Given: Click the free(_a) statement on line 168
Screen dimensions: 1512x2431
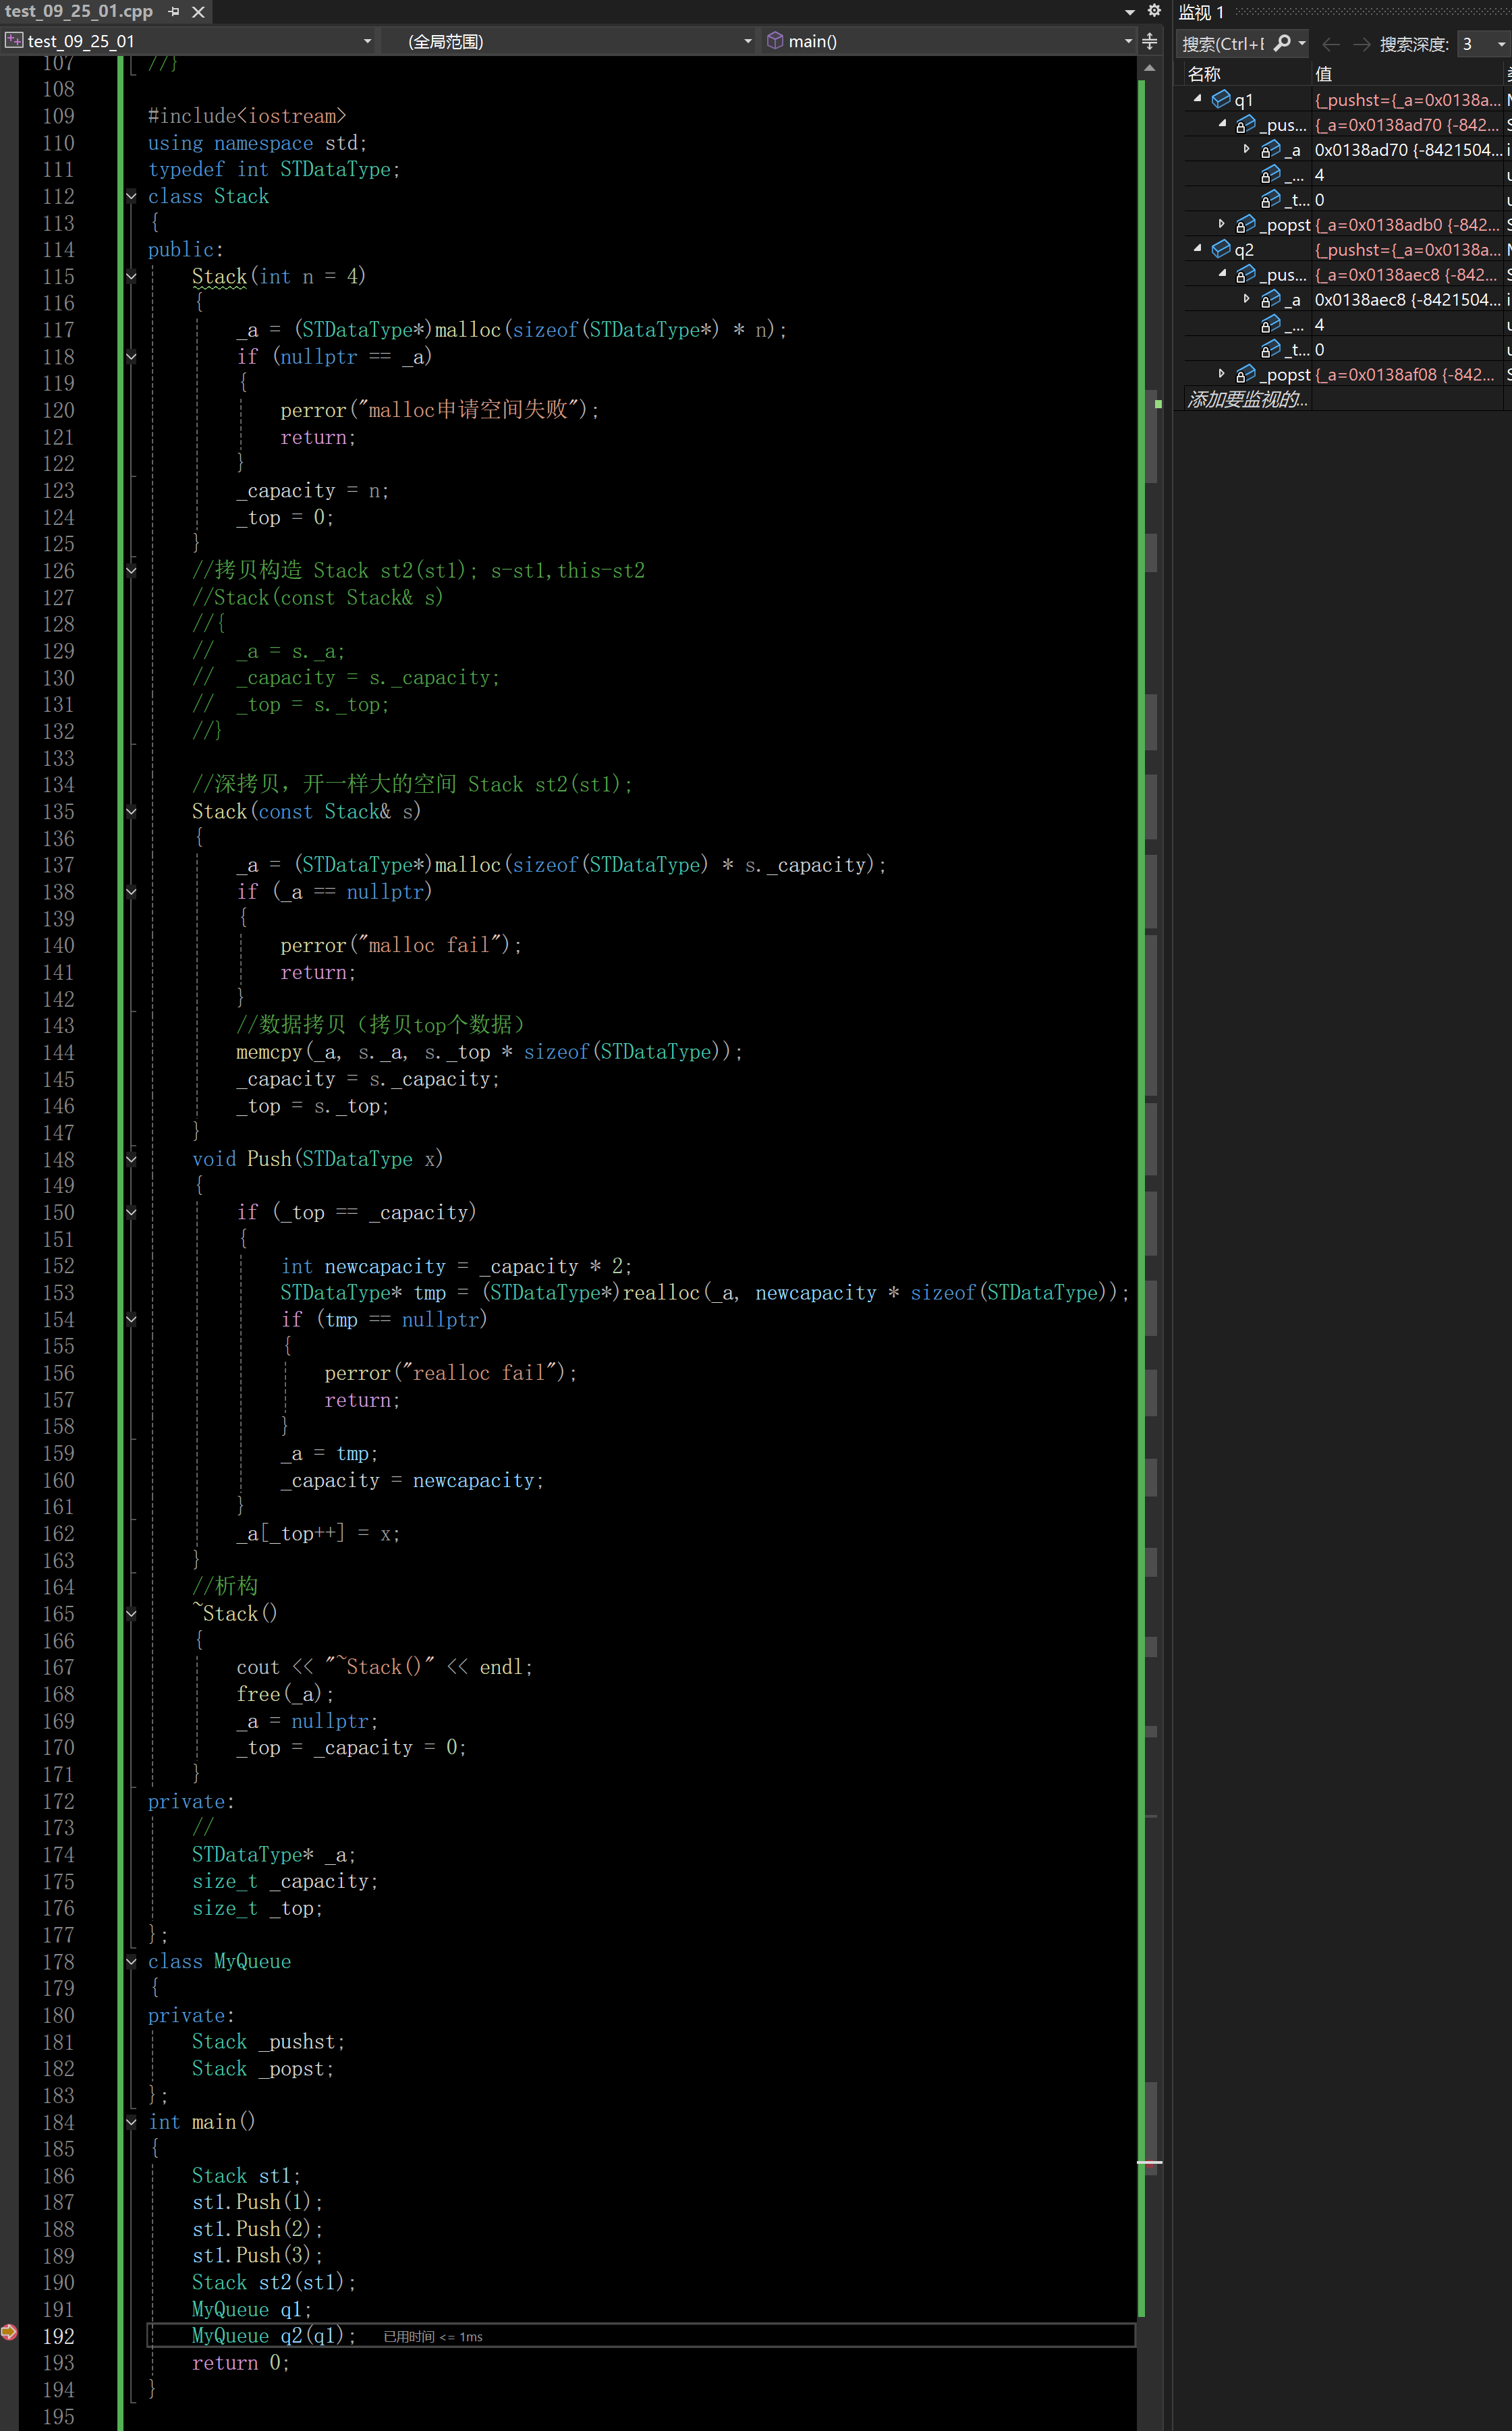Looking at the screenshot, I should pyautogui.click(x=285, y=1694).
